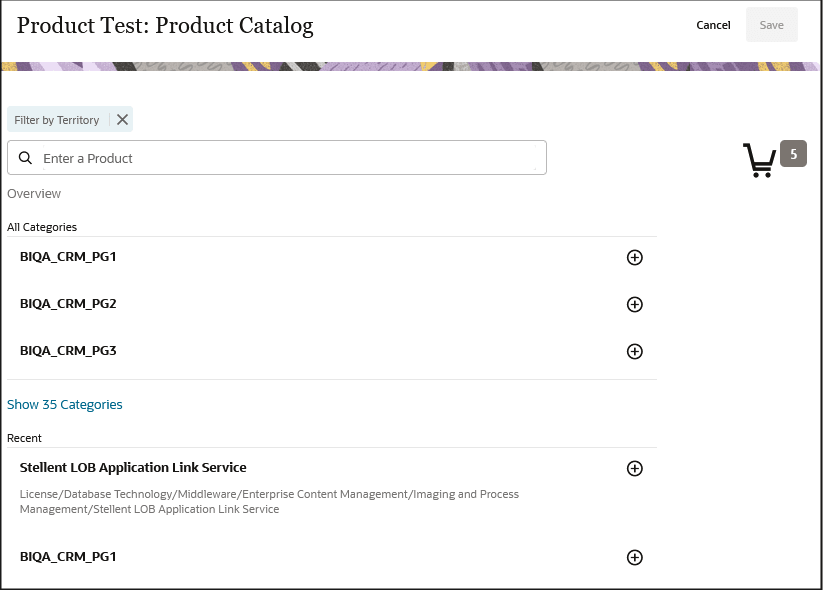Image resolution: width=823 pixels, height=590 pixels.
Task: Add BIQA_CRM_PG3 with its plus icon
Action: 634,351
